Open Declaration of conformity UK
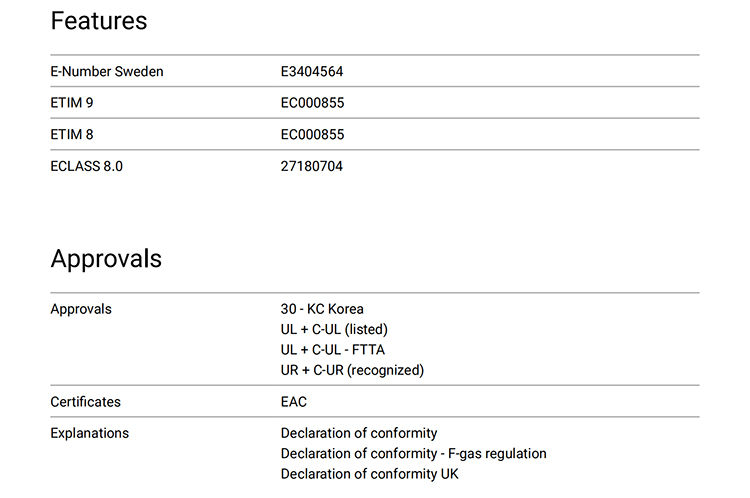 (369, 474)
